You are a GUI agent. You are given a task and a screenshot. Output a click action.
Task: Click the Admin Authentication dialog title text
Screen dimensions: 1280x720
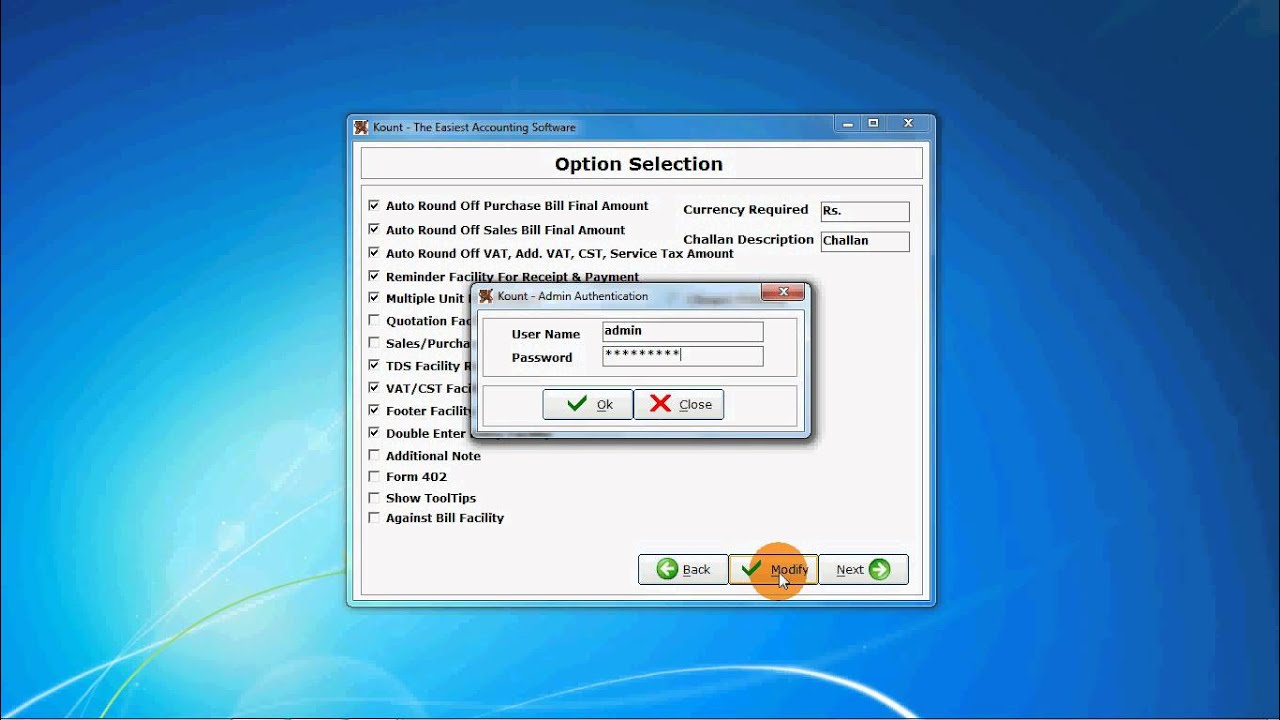(x=573, y=296)
